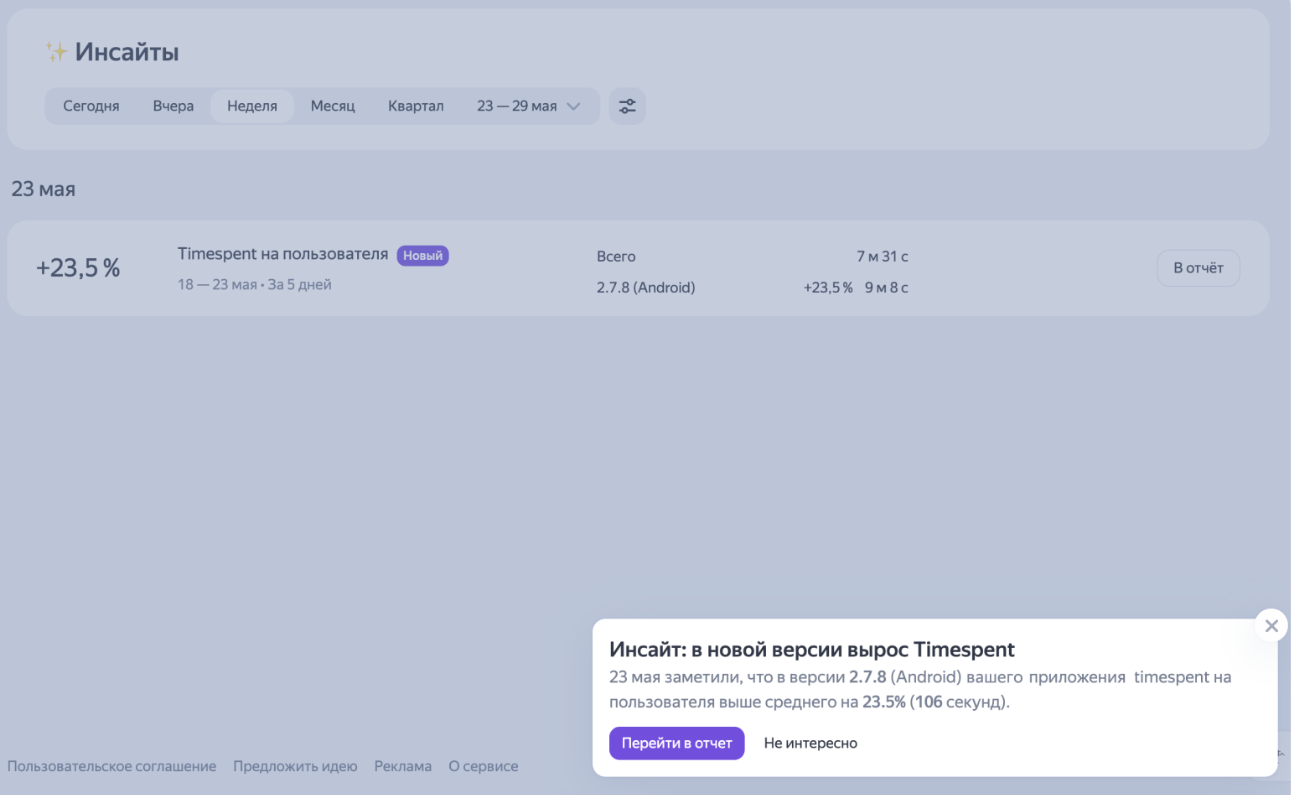1291x795 pixels.
Task: Switch to the Вчера period tab
Action: (173, 106)
